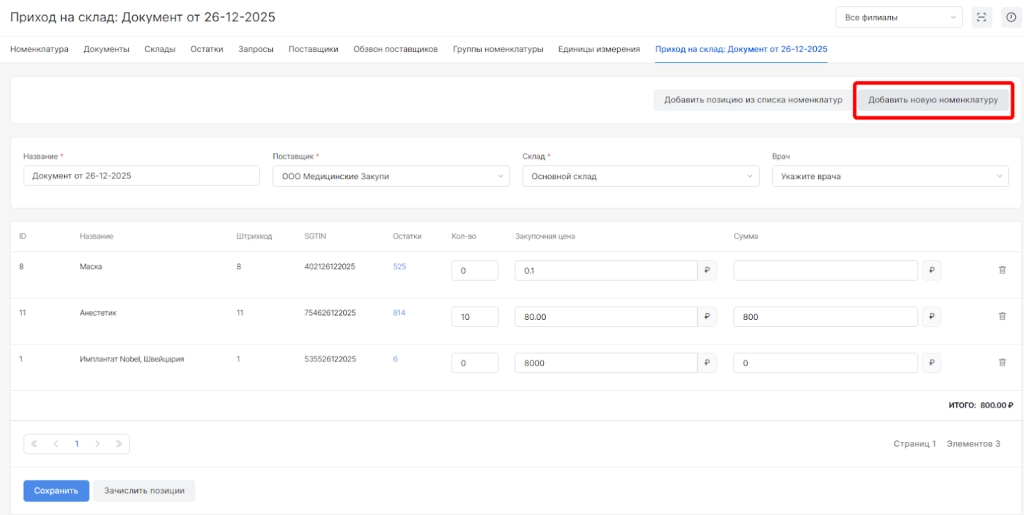Open the Поставщик dropdown
Screen dimensions: 1024x515
click(x=391, y=176)
